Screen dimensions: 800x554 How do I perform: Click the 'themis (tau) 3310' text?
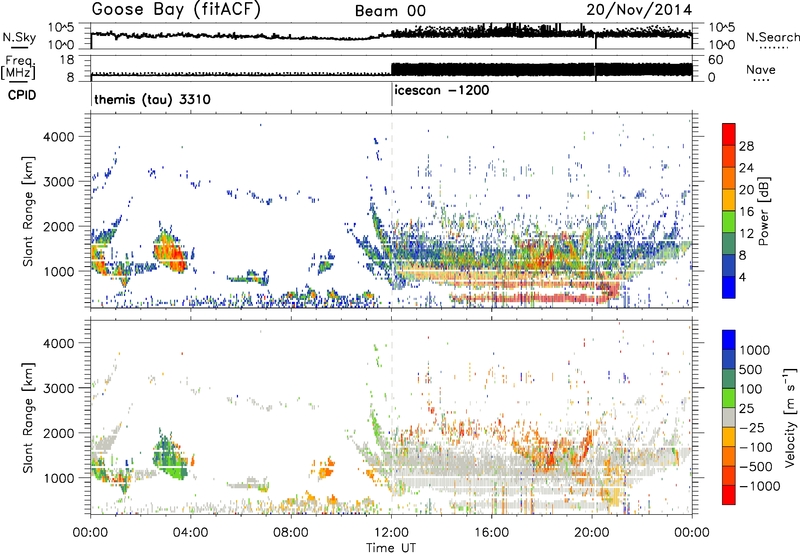click(152, 99)
